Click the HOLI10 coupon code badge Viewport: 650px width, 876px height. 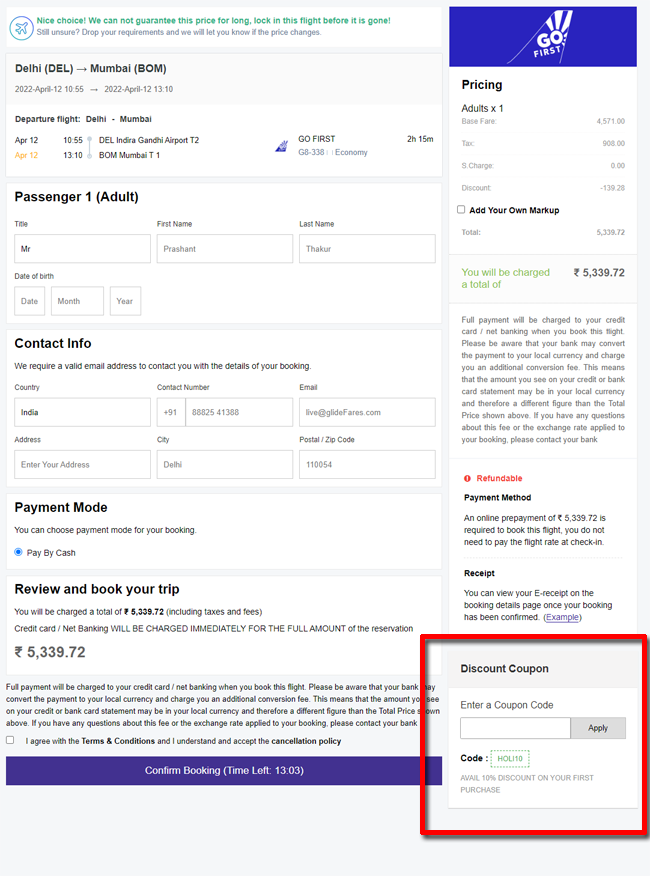pos(510,759)
